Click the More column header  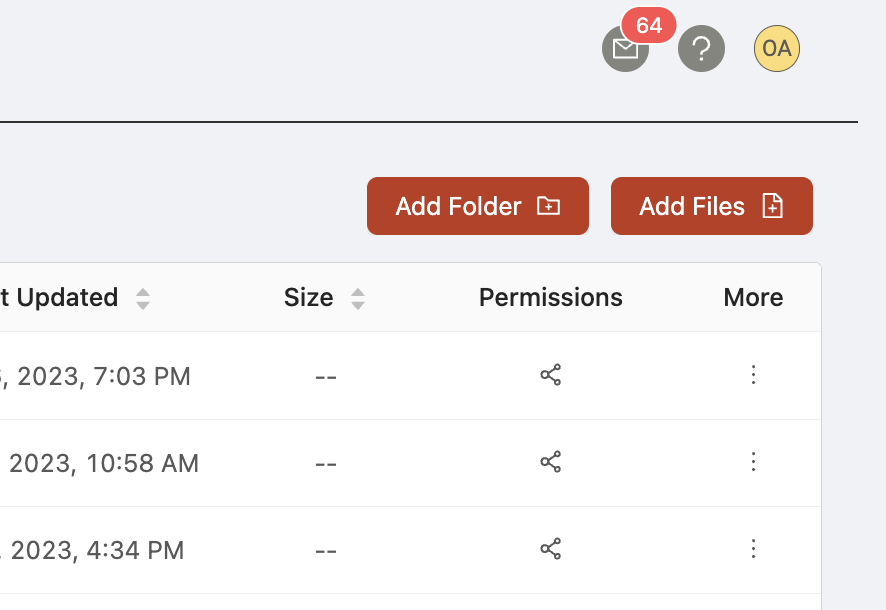pyautogui.click(x=753, y=298)
